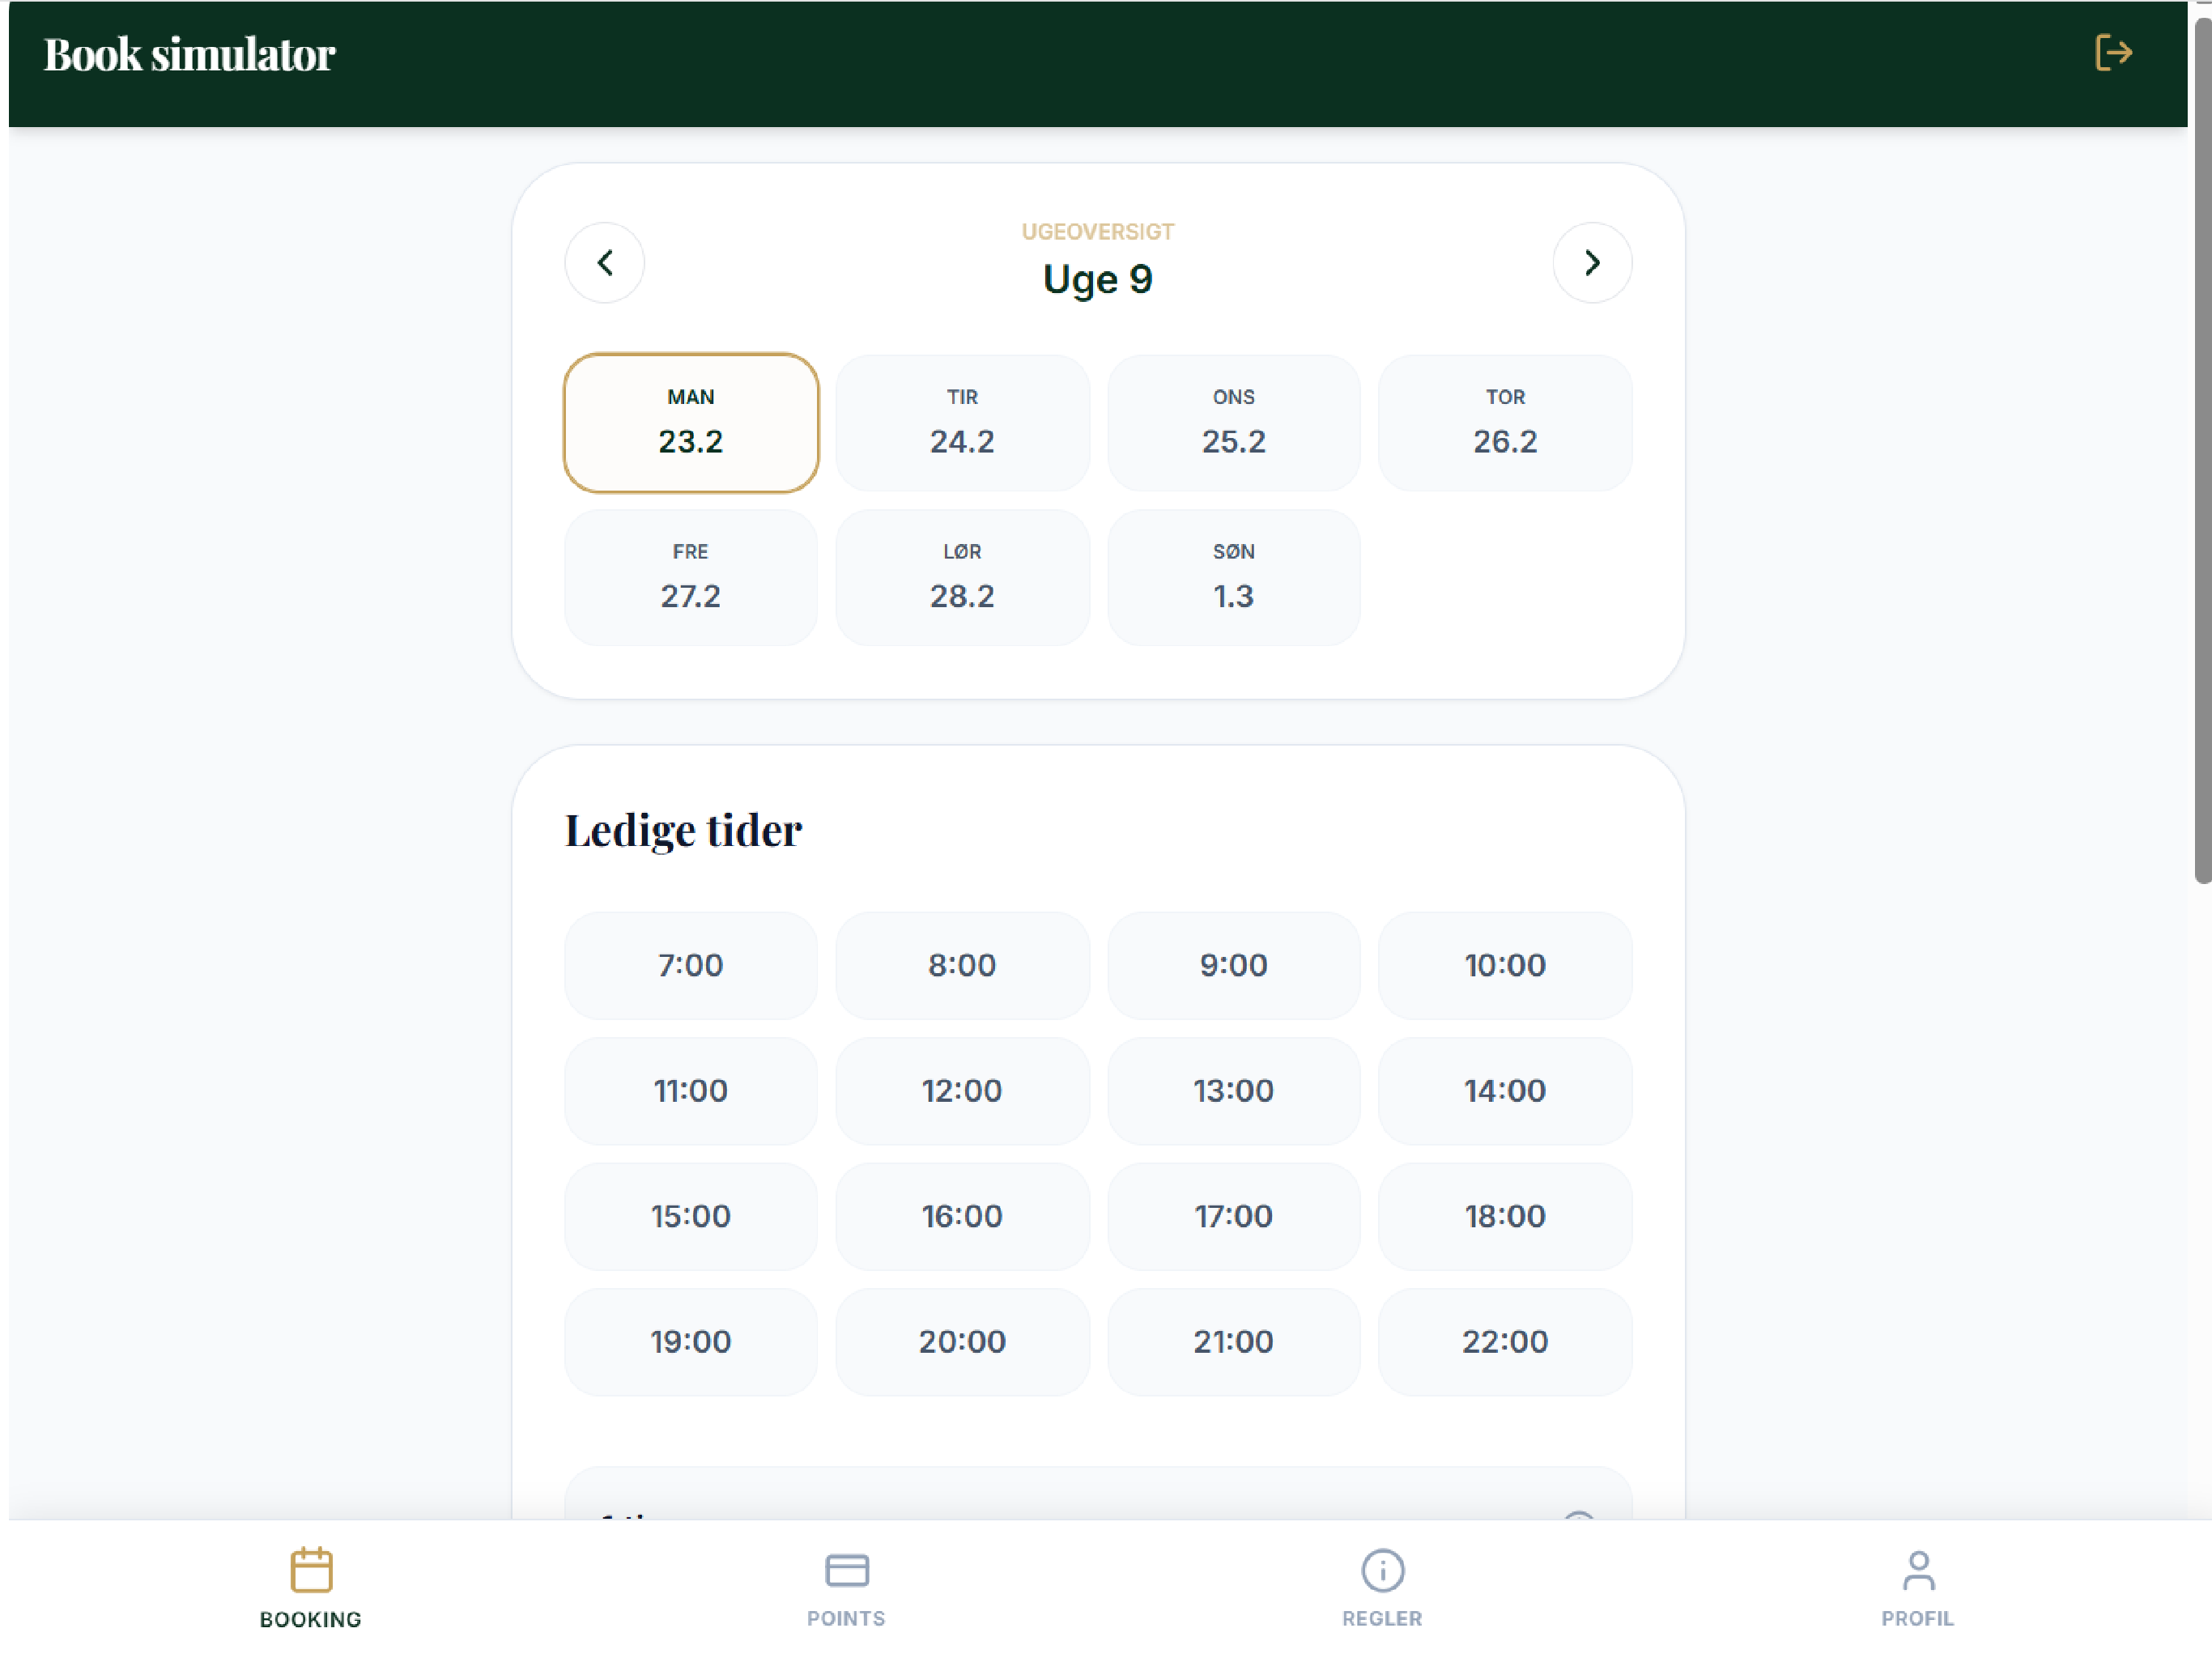Pick the 18:00 time slot

[x=1505, y=1216]
